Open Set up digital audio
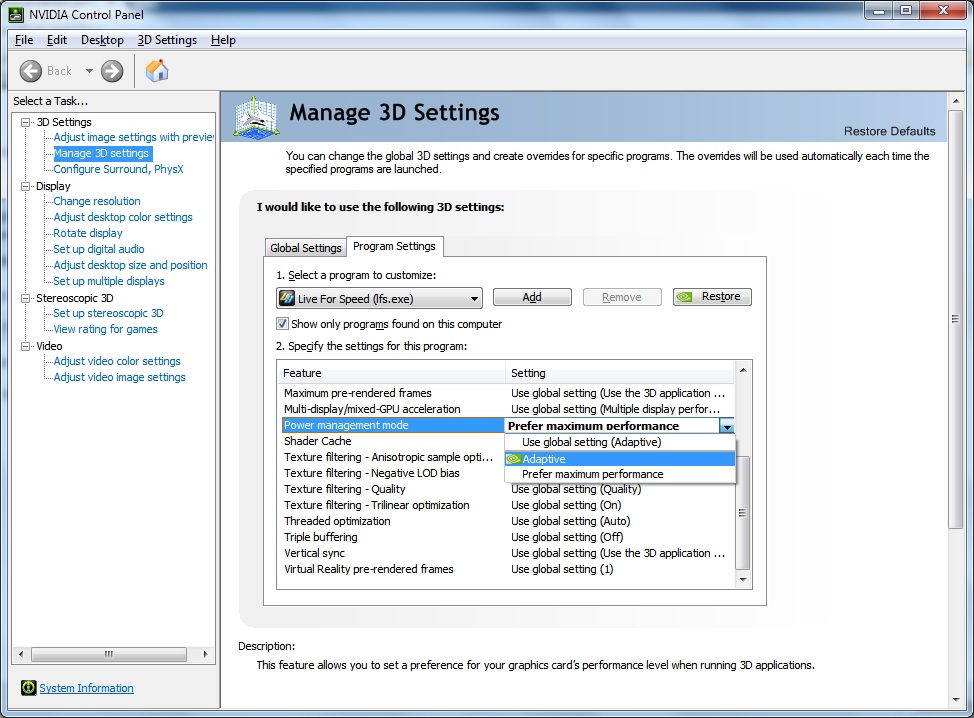The height and width of the screenshot is (718, 974). (99, 249)
